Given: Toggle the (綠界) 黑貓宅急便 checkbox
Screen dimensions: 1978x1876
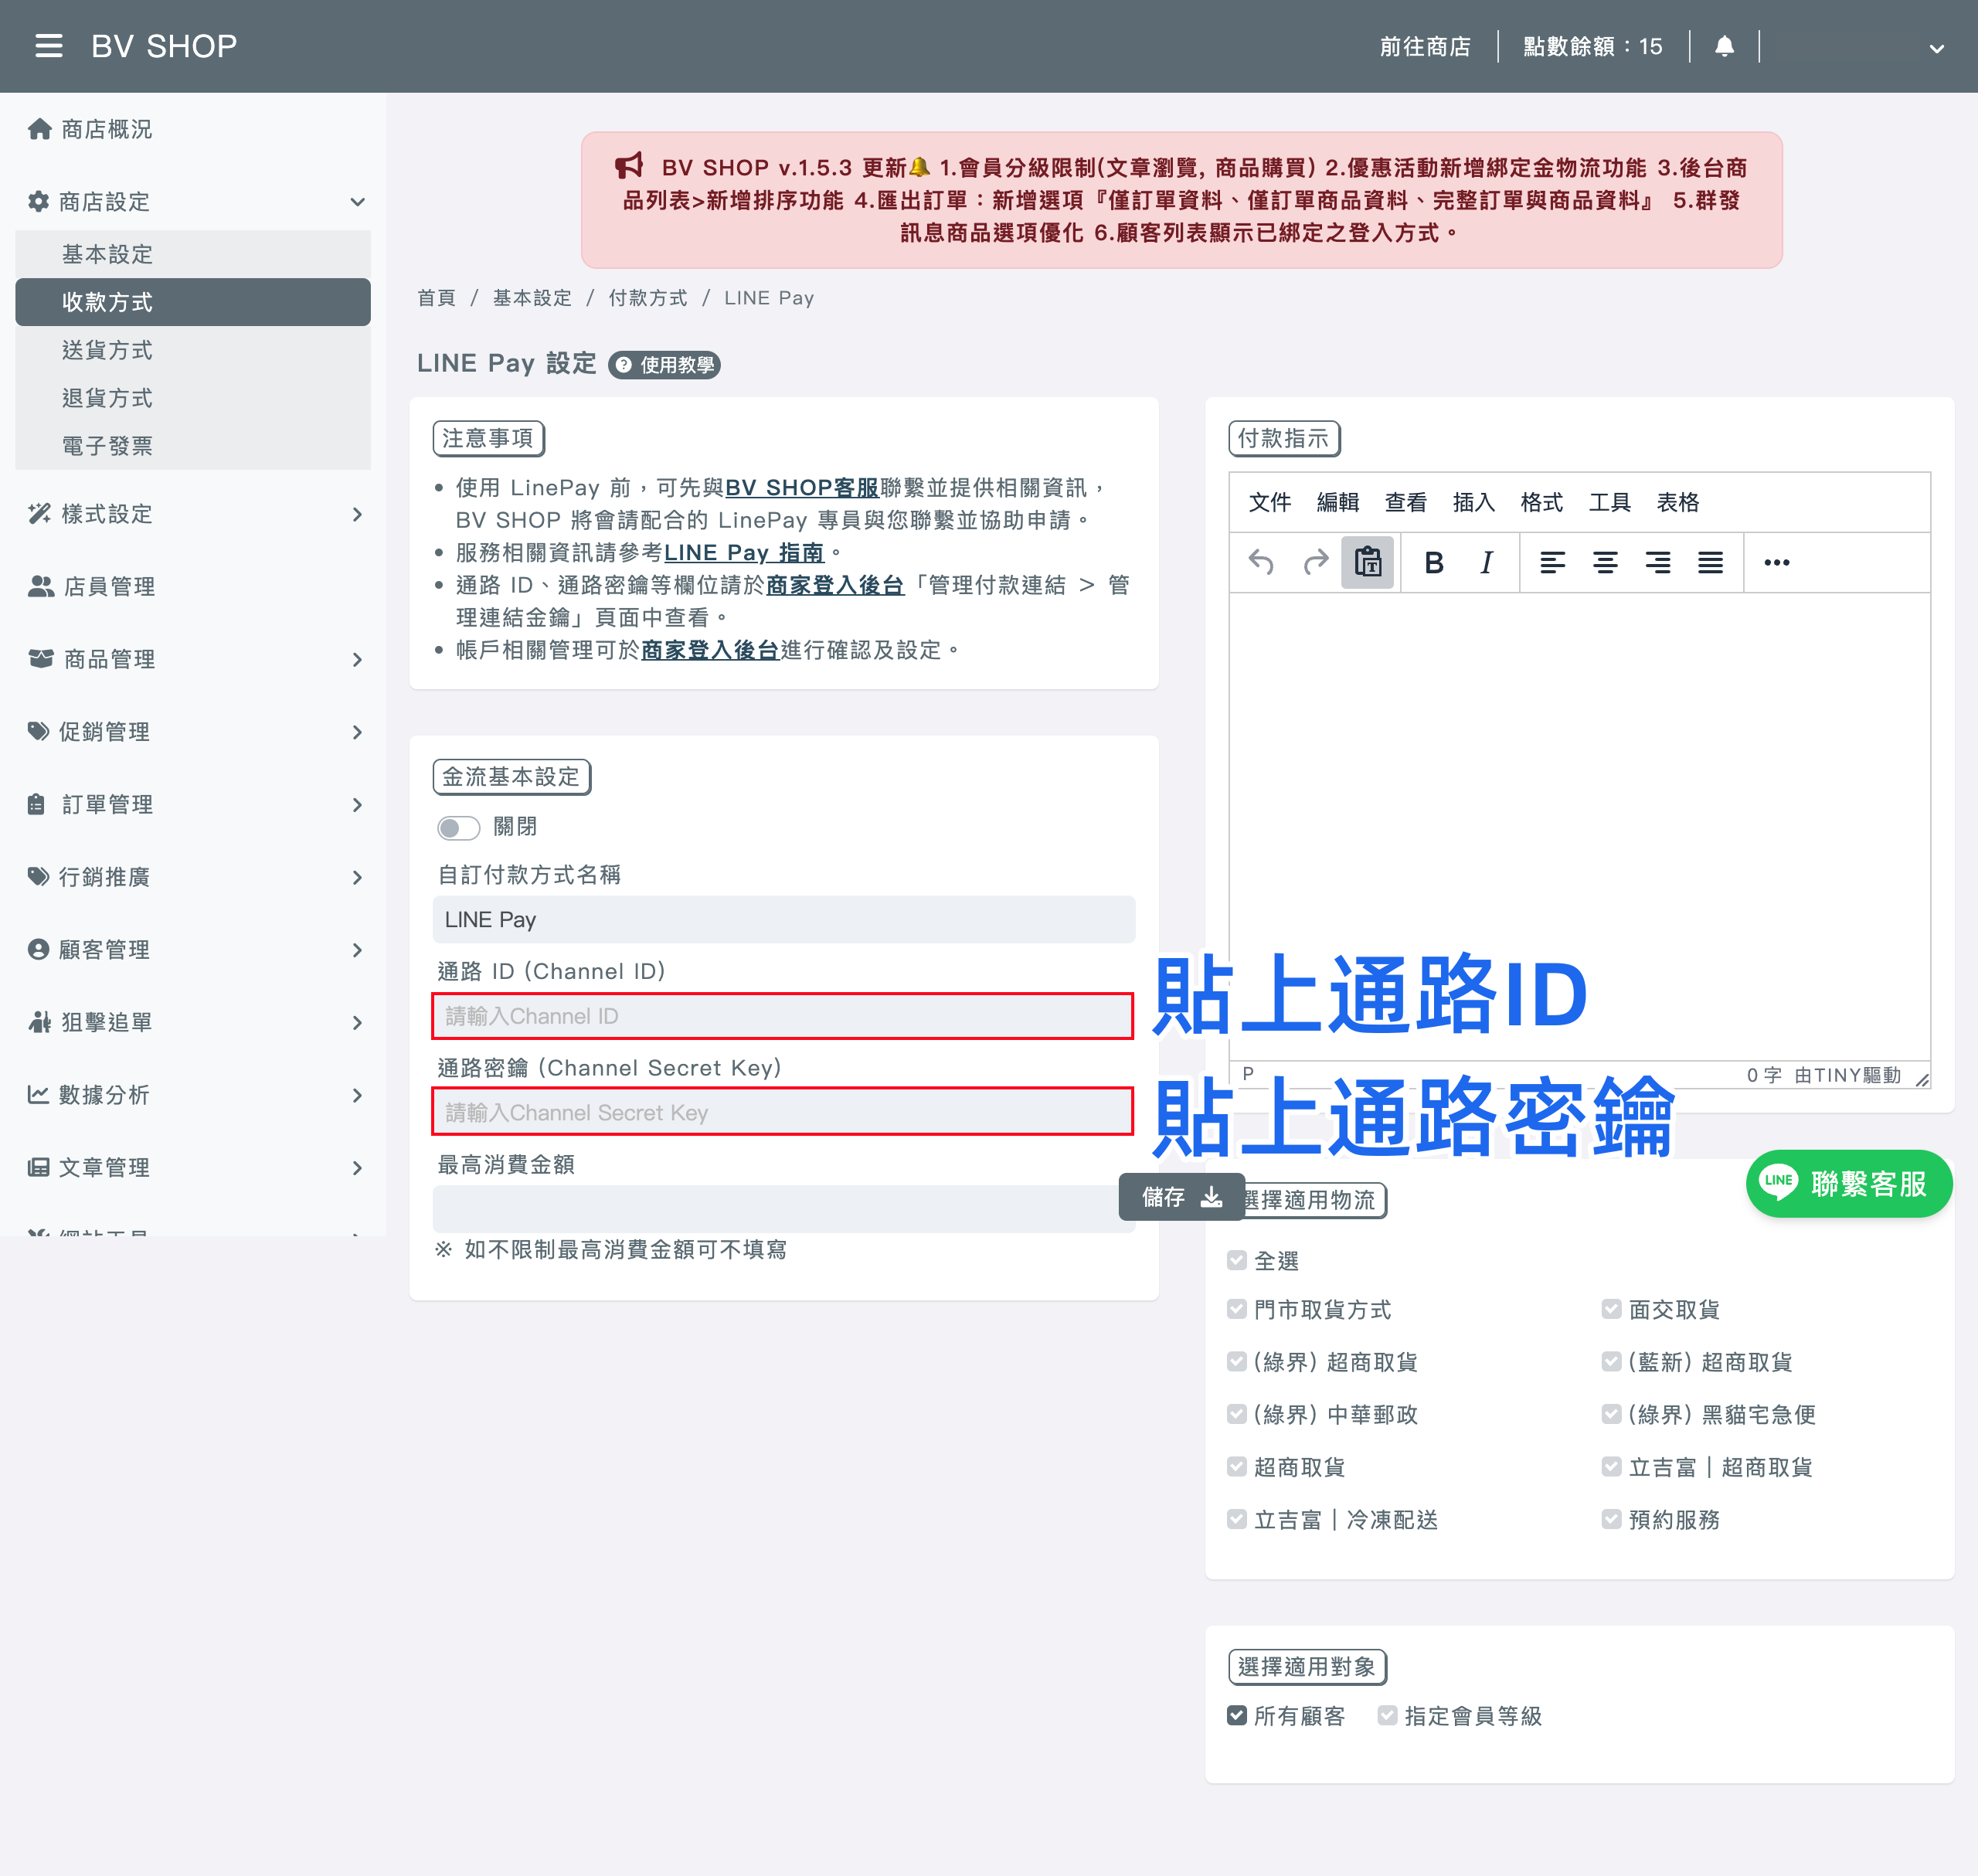Looking at the screenshot, I should (x=1611, y=1414).
